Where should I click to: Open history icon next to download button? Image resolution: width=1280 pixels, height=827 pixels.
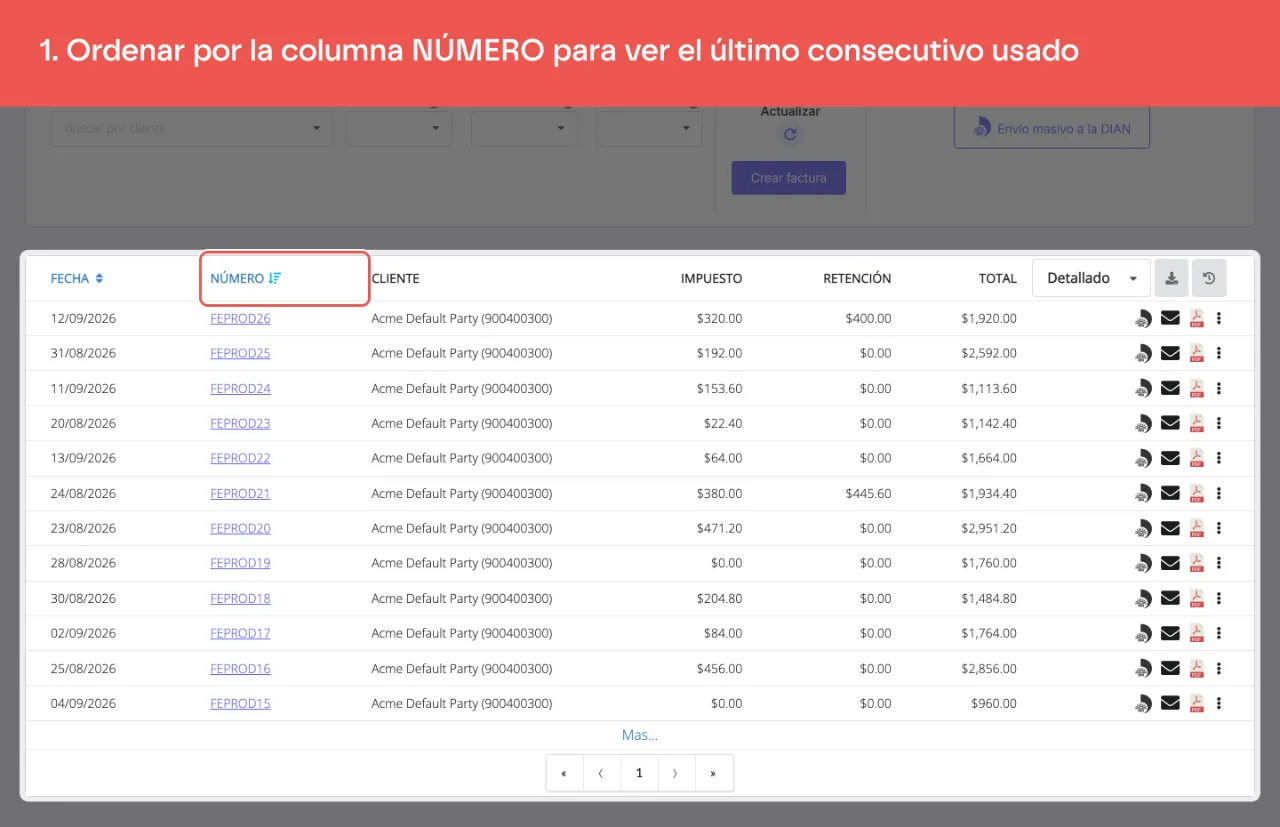pos(1209,278)
